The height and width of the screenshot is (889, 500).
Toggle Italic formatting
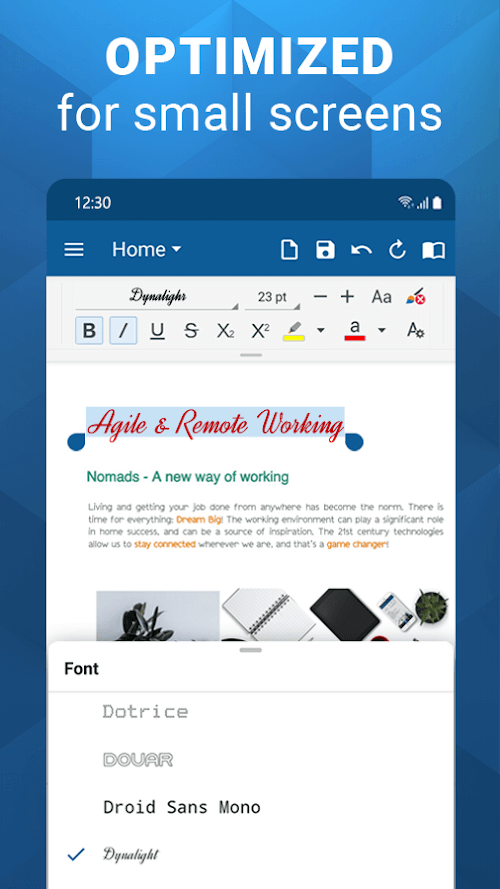pos(123,331)
